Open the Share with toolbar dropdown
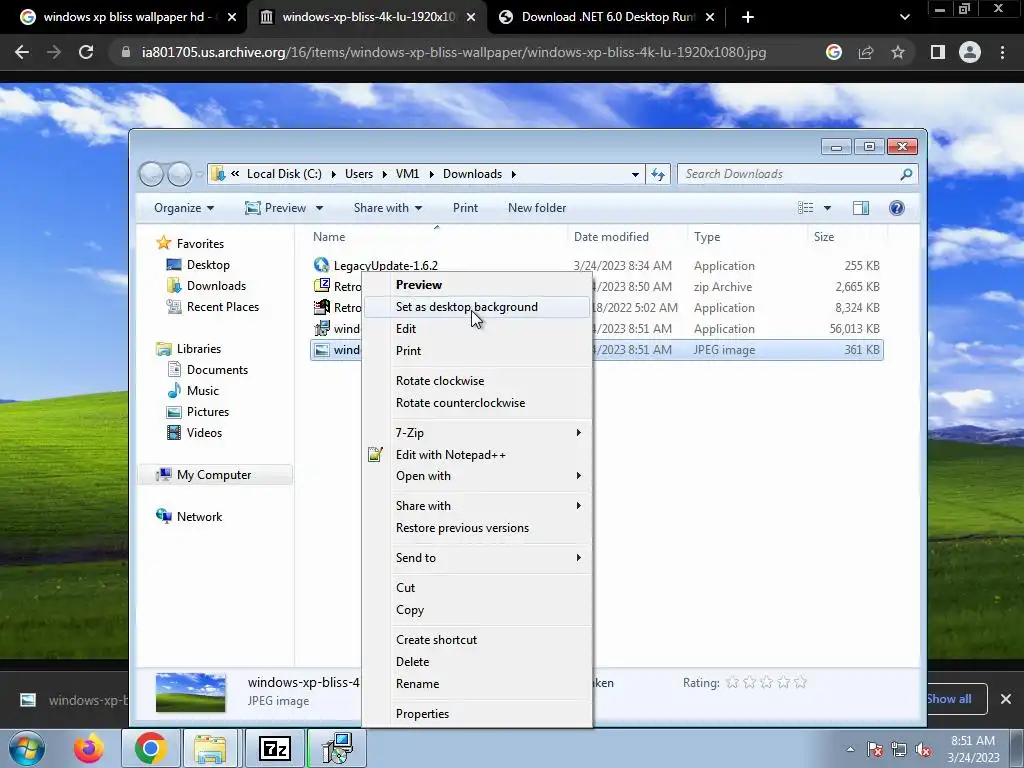This screenshot has width=1024, height=768. point(388,208)
